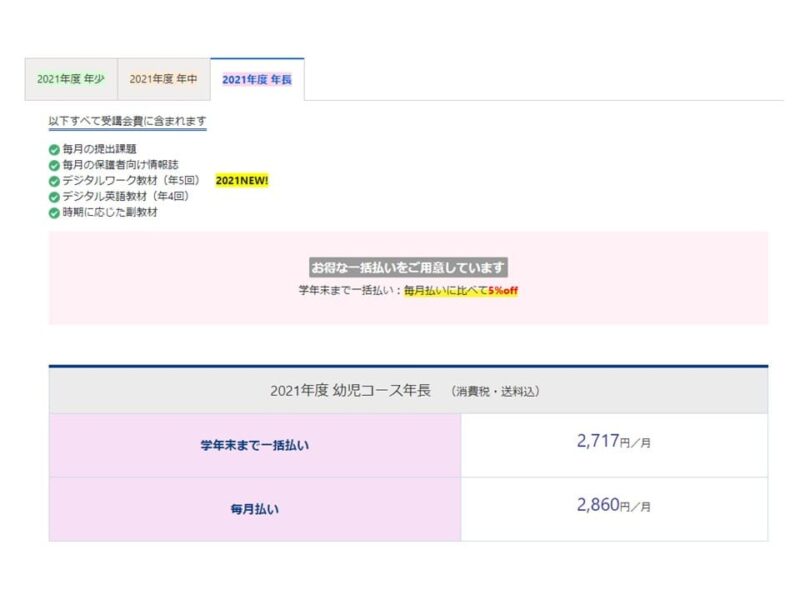
Task: Click the text 学年末まで一括払い： in pink box
Action: point(350,290)
